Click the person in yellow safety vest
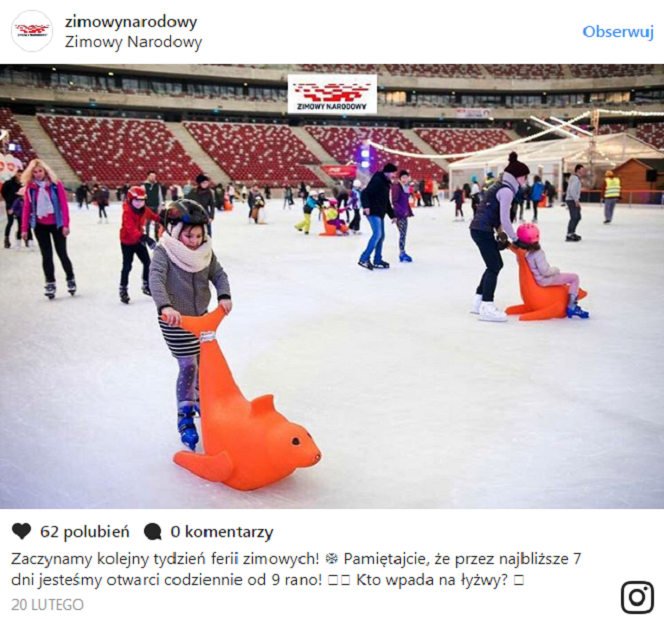The width and height of the screenshot is (664, 619). tap(611, 196)
